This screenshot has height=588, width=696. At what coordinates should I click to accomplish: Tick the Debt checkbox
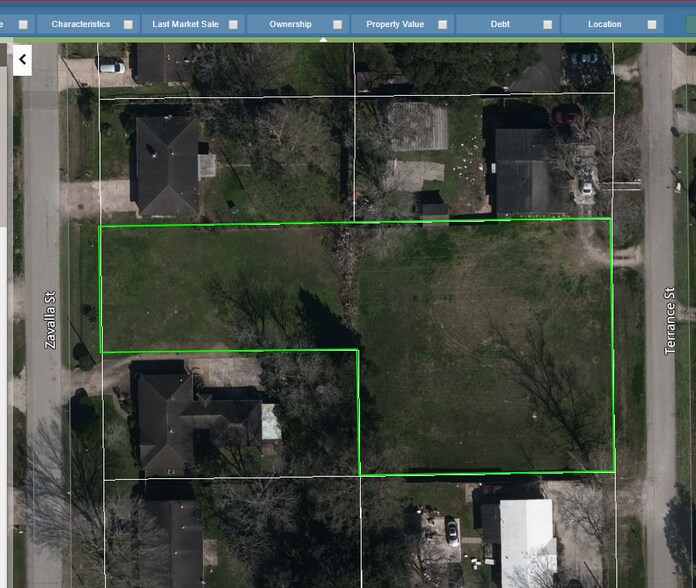pyautogui.click(x=548, y=24)
